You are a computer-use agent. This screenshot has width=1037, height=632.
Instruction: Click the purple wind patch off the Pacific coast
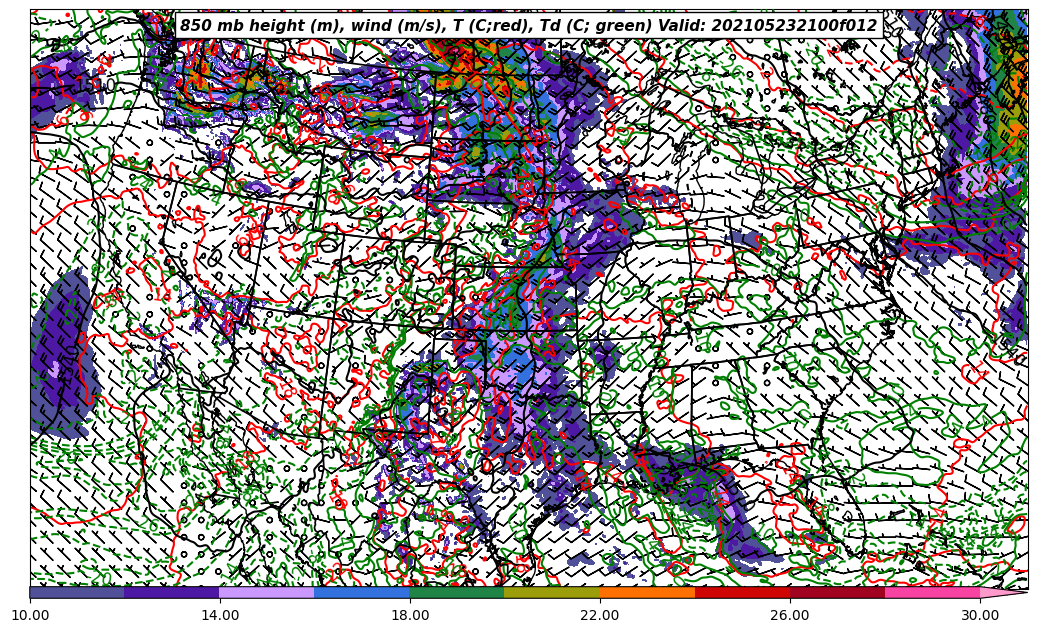[x=63, y=356]
